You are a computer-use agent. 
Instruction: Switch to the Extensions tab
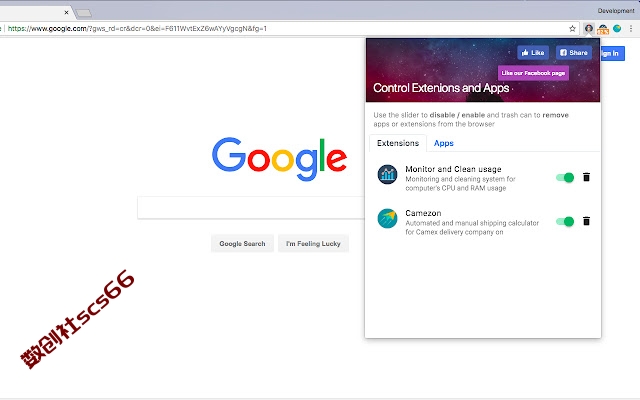click(x=398, y=143)
